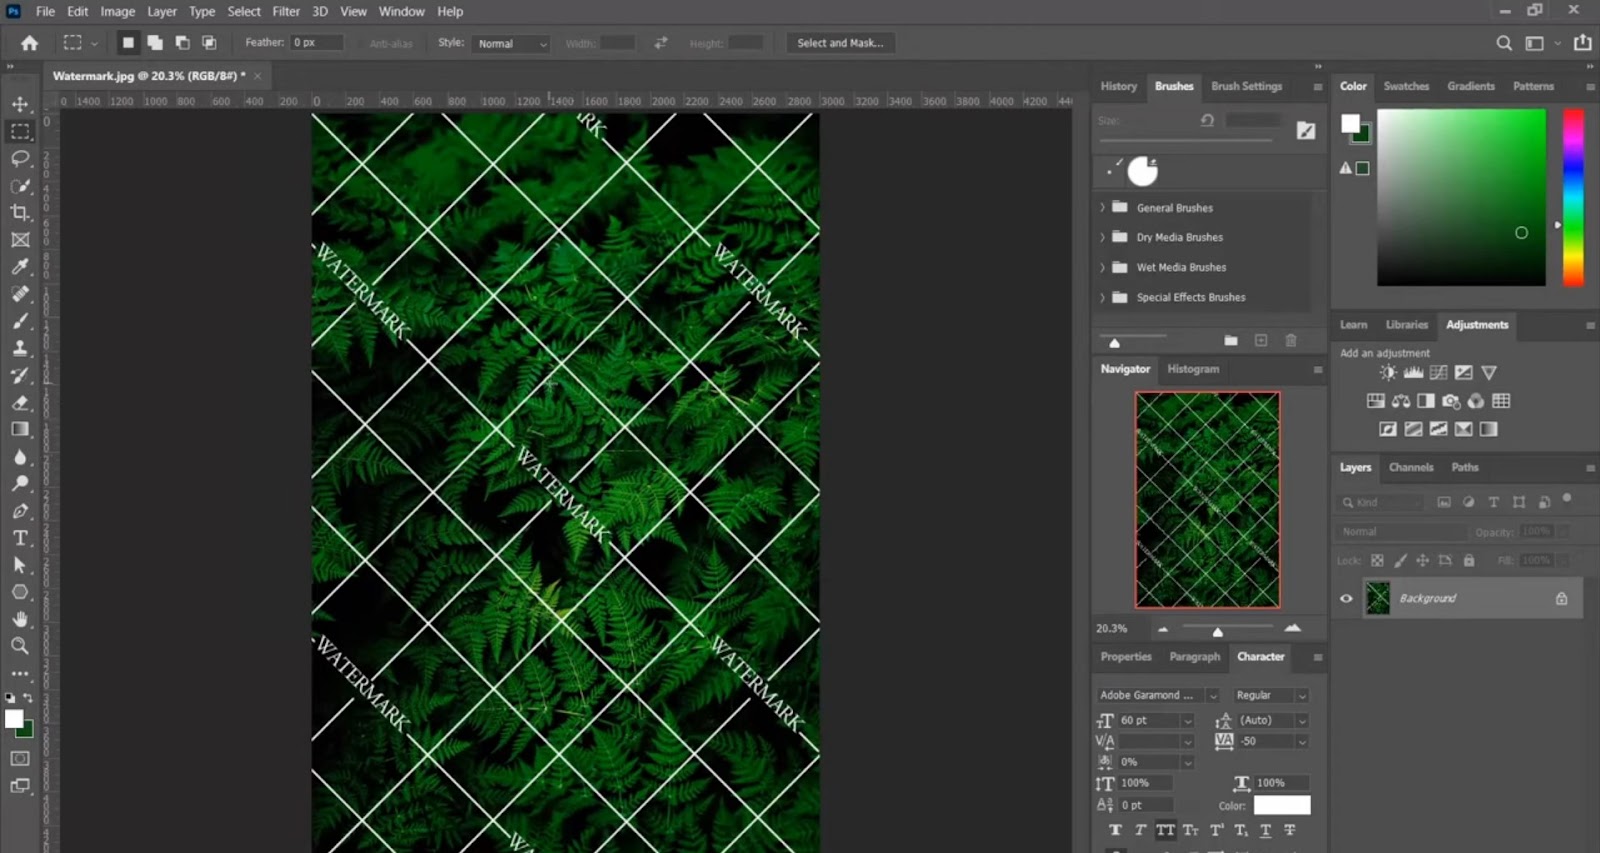The height and width of the screenshot is (853, 1600).
Task: Open the Layer menu
Action: pos(162,12)
